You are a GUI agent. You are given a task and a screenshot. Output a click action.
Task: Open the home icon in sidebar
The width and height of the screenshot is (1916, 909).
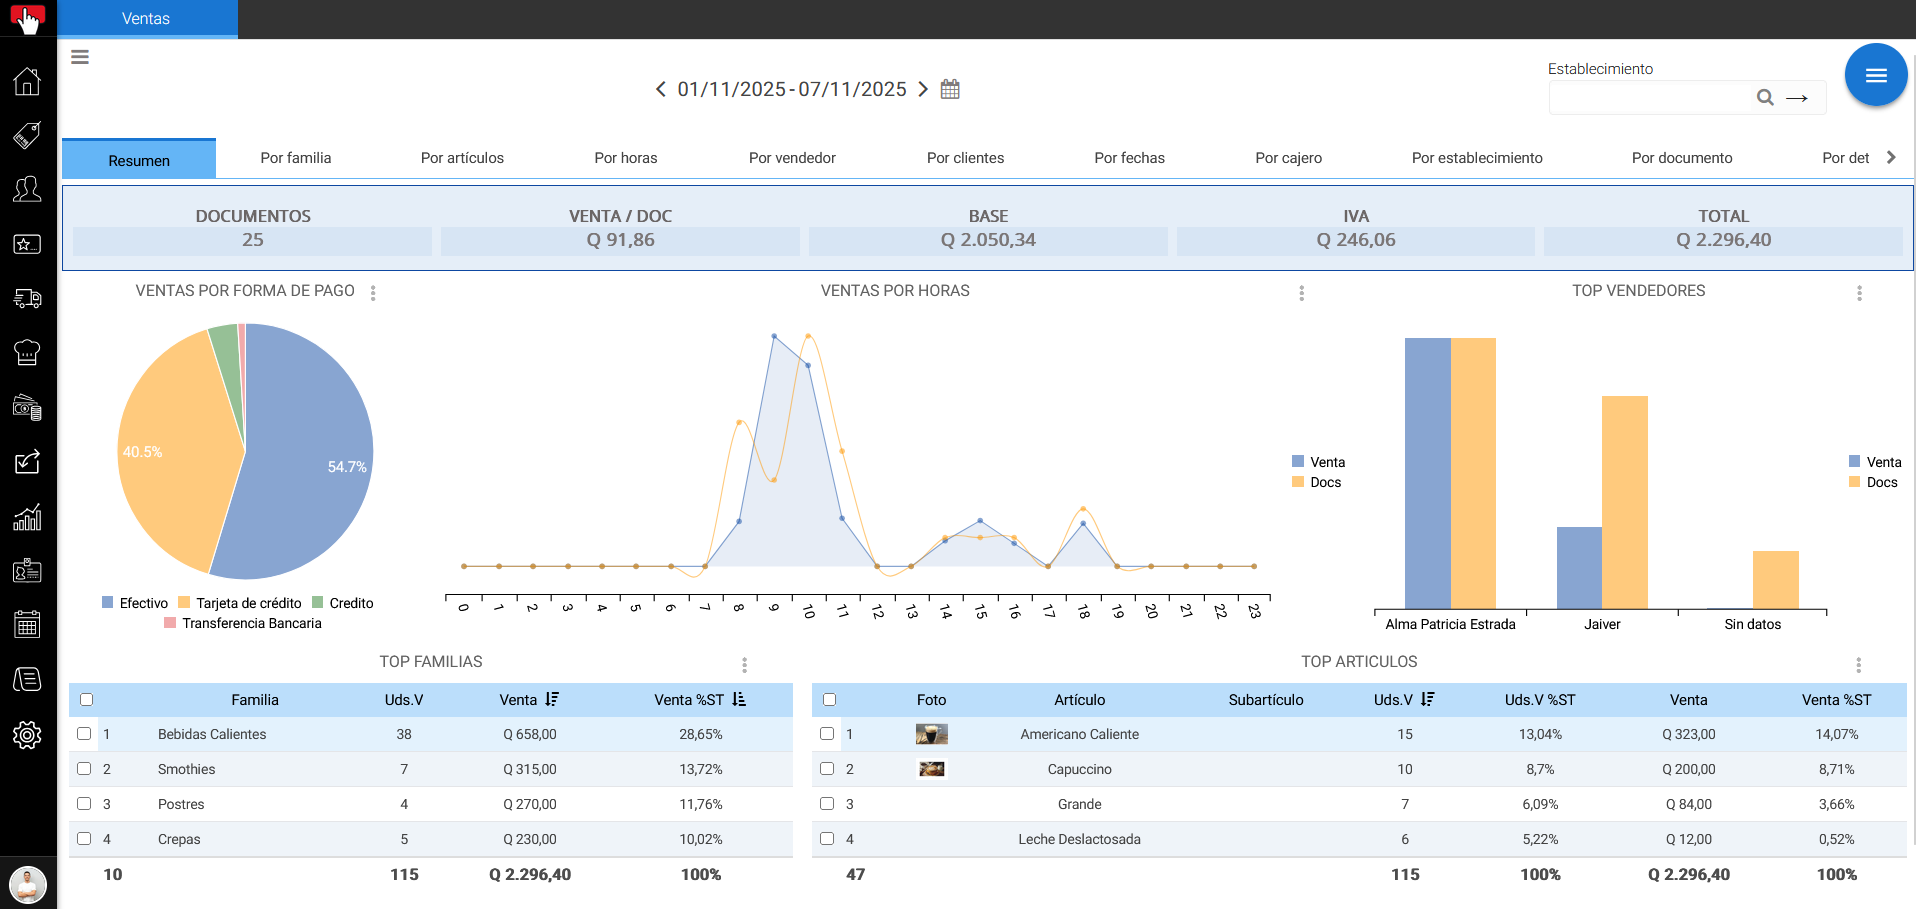coord(27,81)
